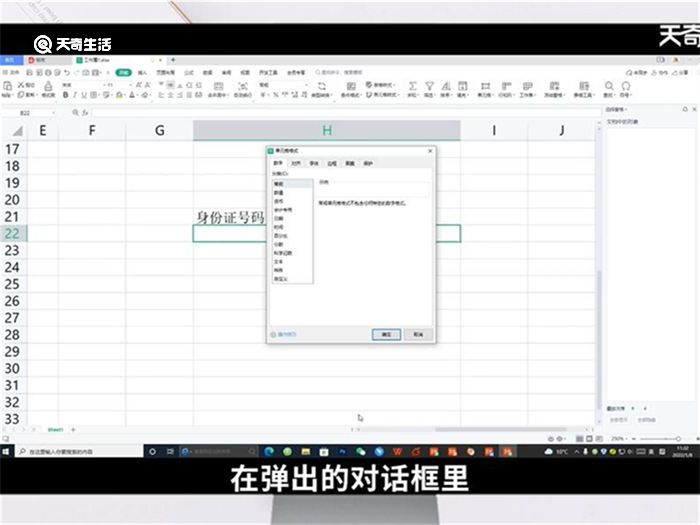Click the add new sheet plus button
This screenshot has height=525, width=700.
tap(73, 429)
